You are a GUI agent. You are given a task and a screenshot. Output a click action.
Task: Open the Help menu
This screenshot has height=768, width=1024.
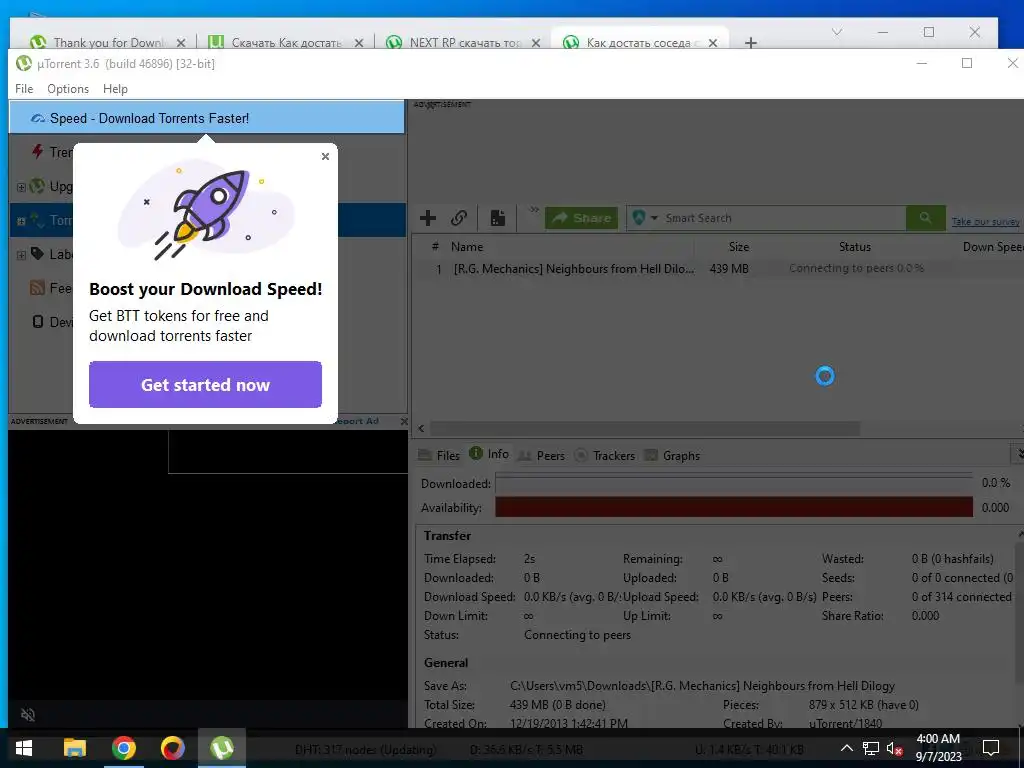pyautogui.click(x=116, y=89)
